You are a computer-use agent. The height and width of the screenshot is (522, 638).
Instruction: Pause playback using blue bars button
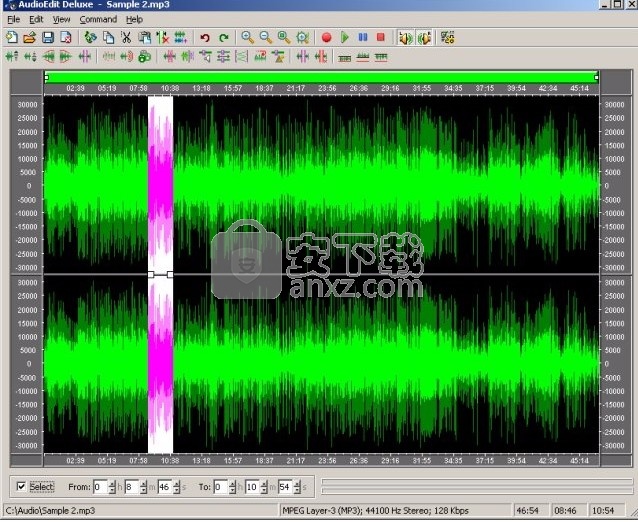[363, 37]
